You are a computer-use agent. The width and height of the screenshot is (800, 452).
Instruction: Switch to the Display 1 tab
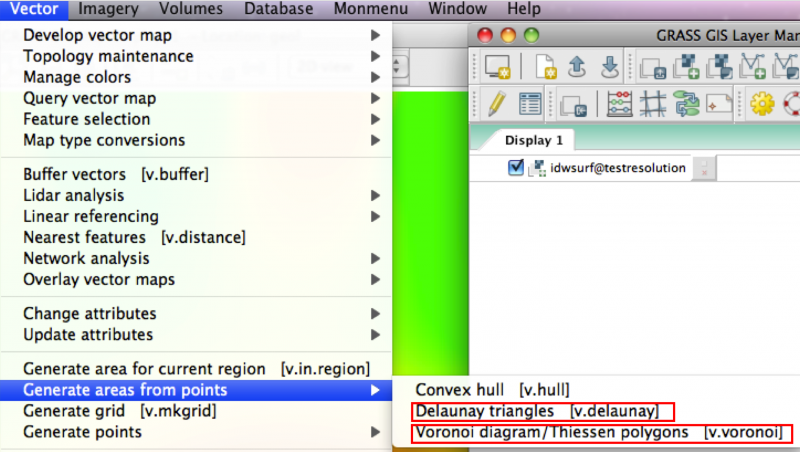pos(533,140)
